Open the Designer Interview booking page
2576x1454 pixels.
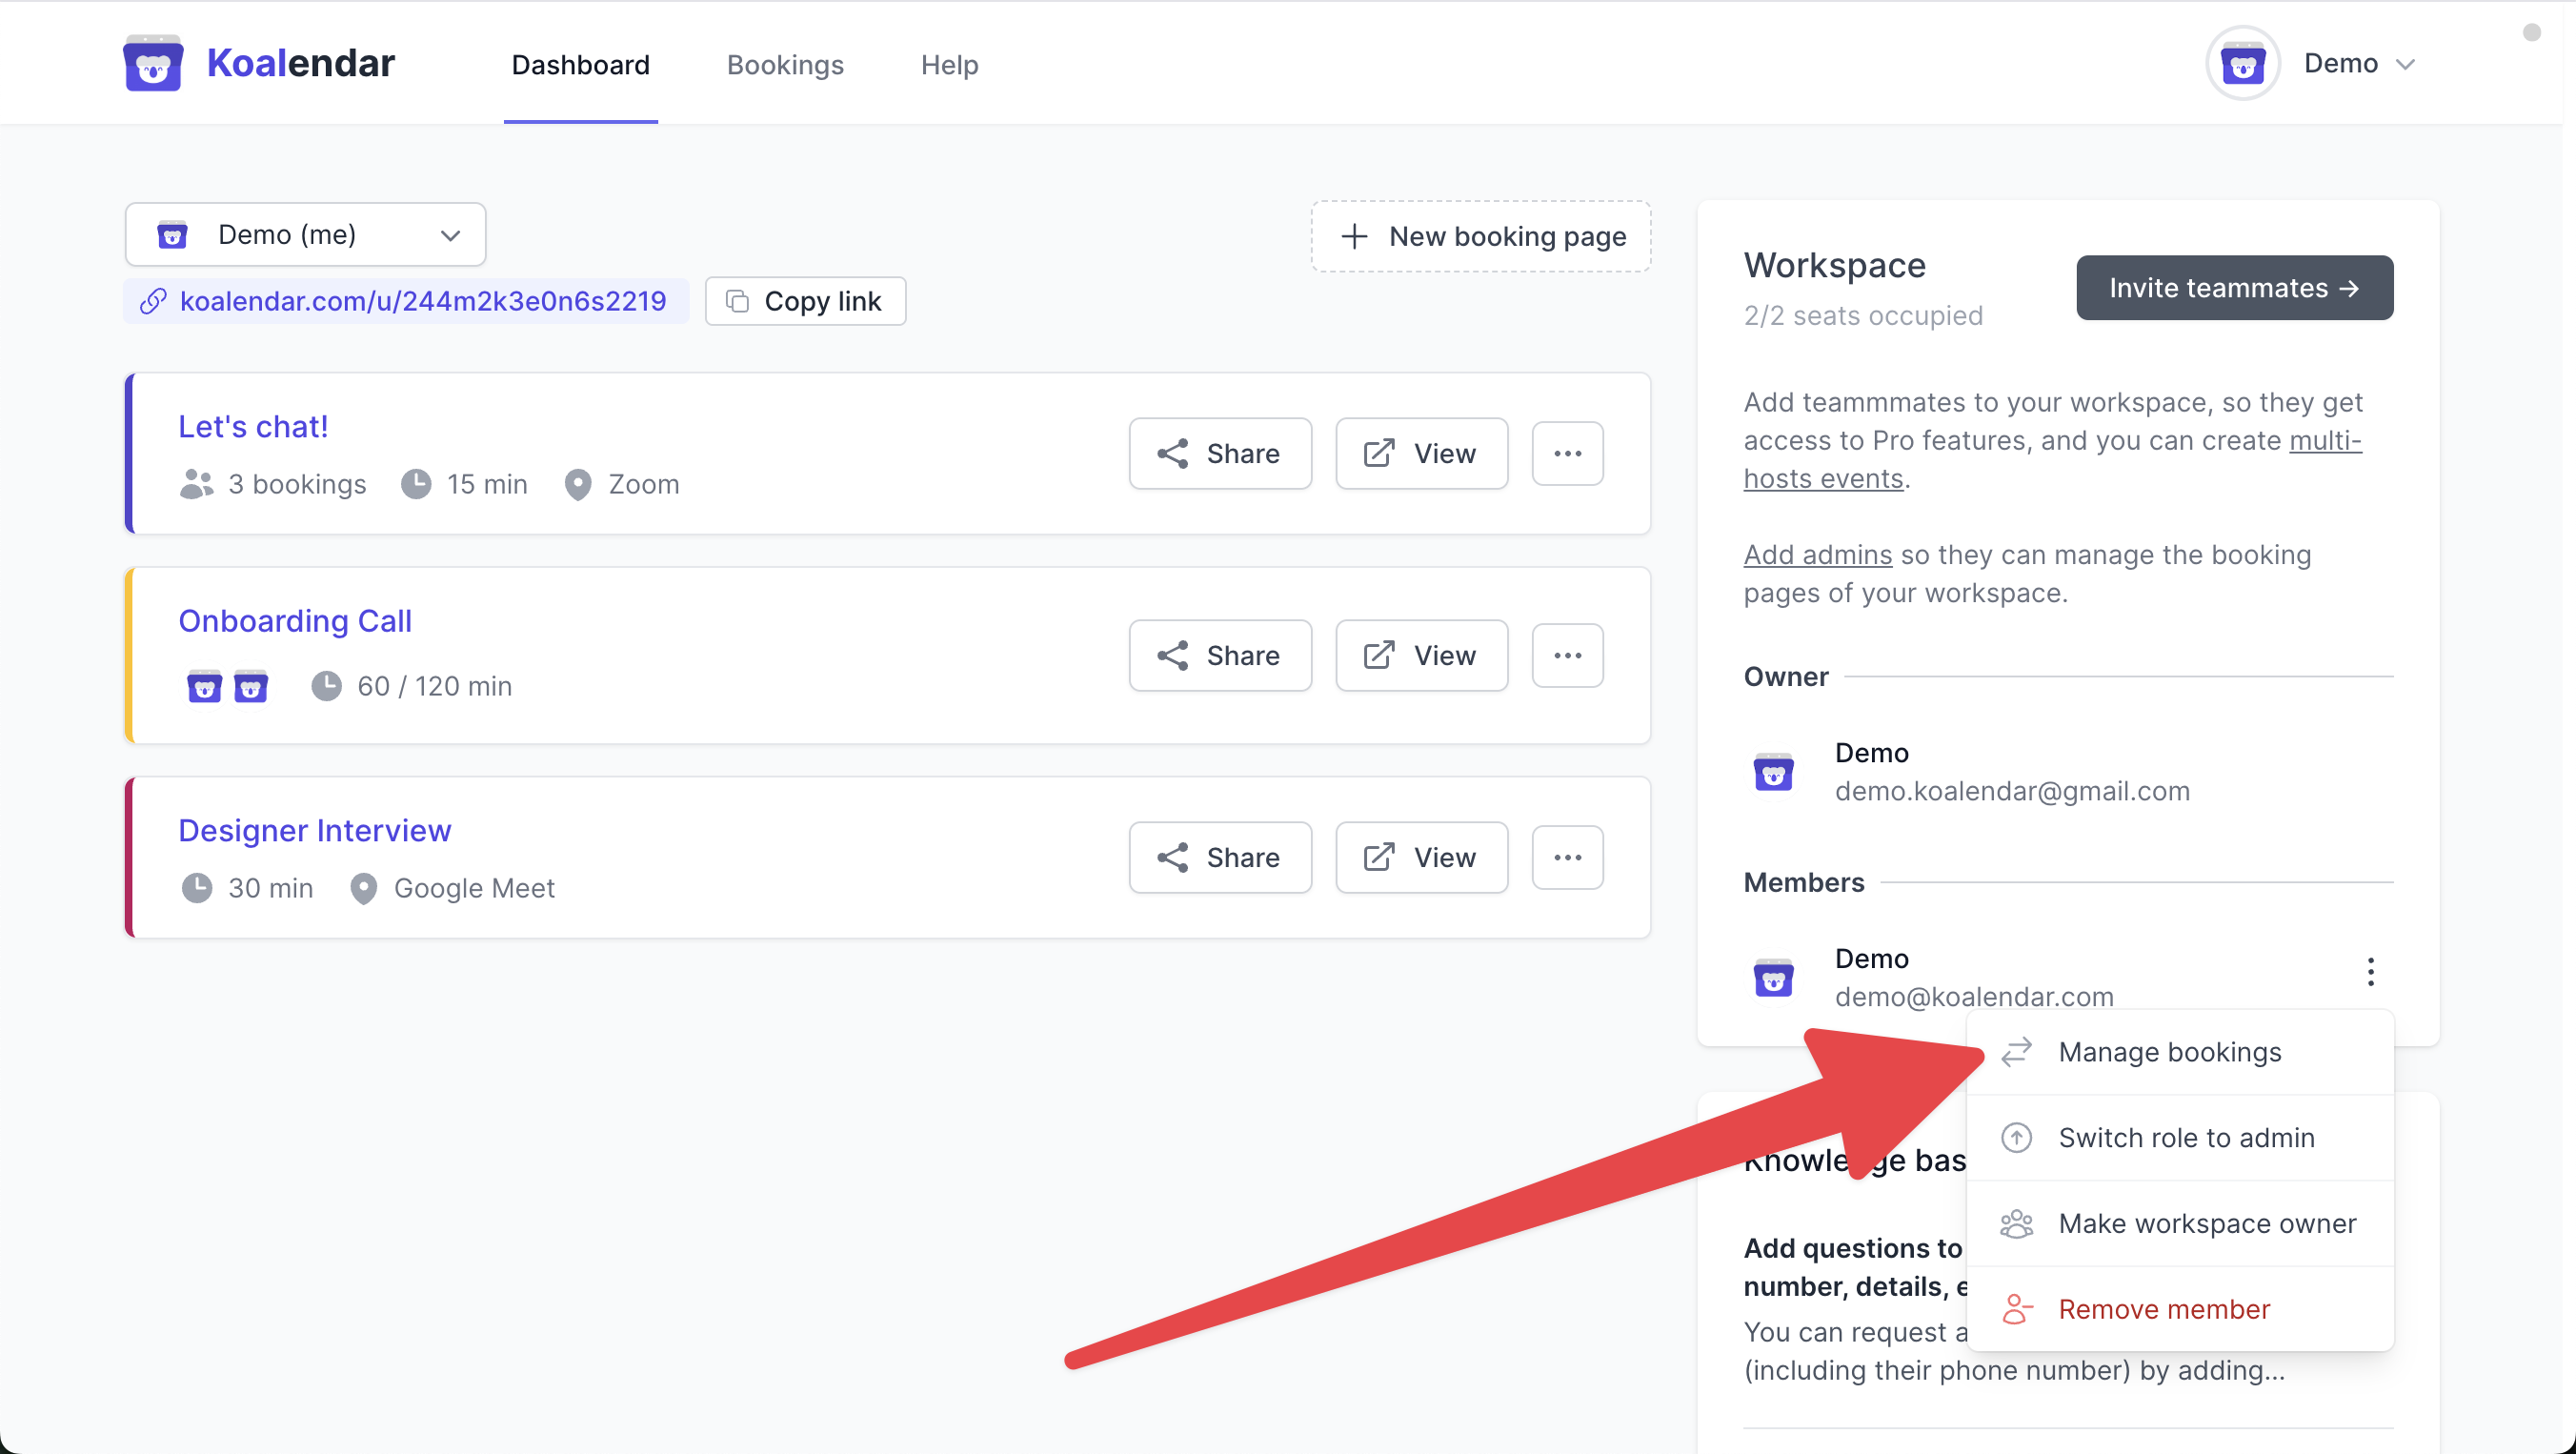(315, 830)
